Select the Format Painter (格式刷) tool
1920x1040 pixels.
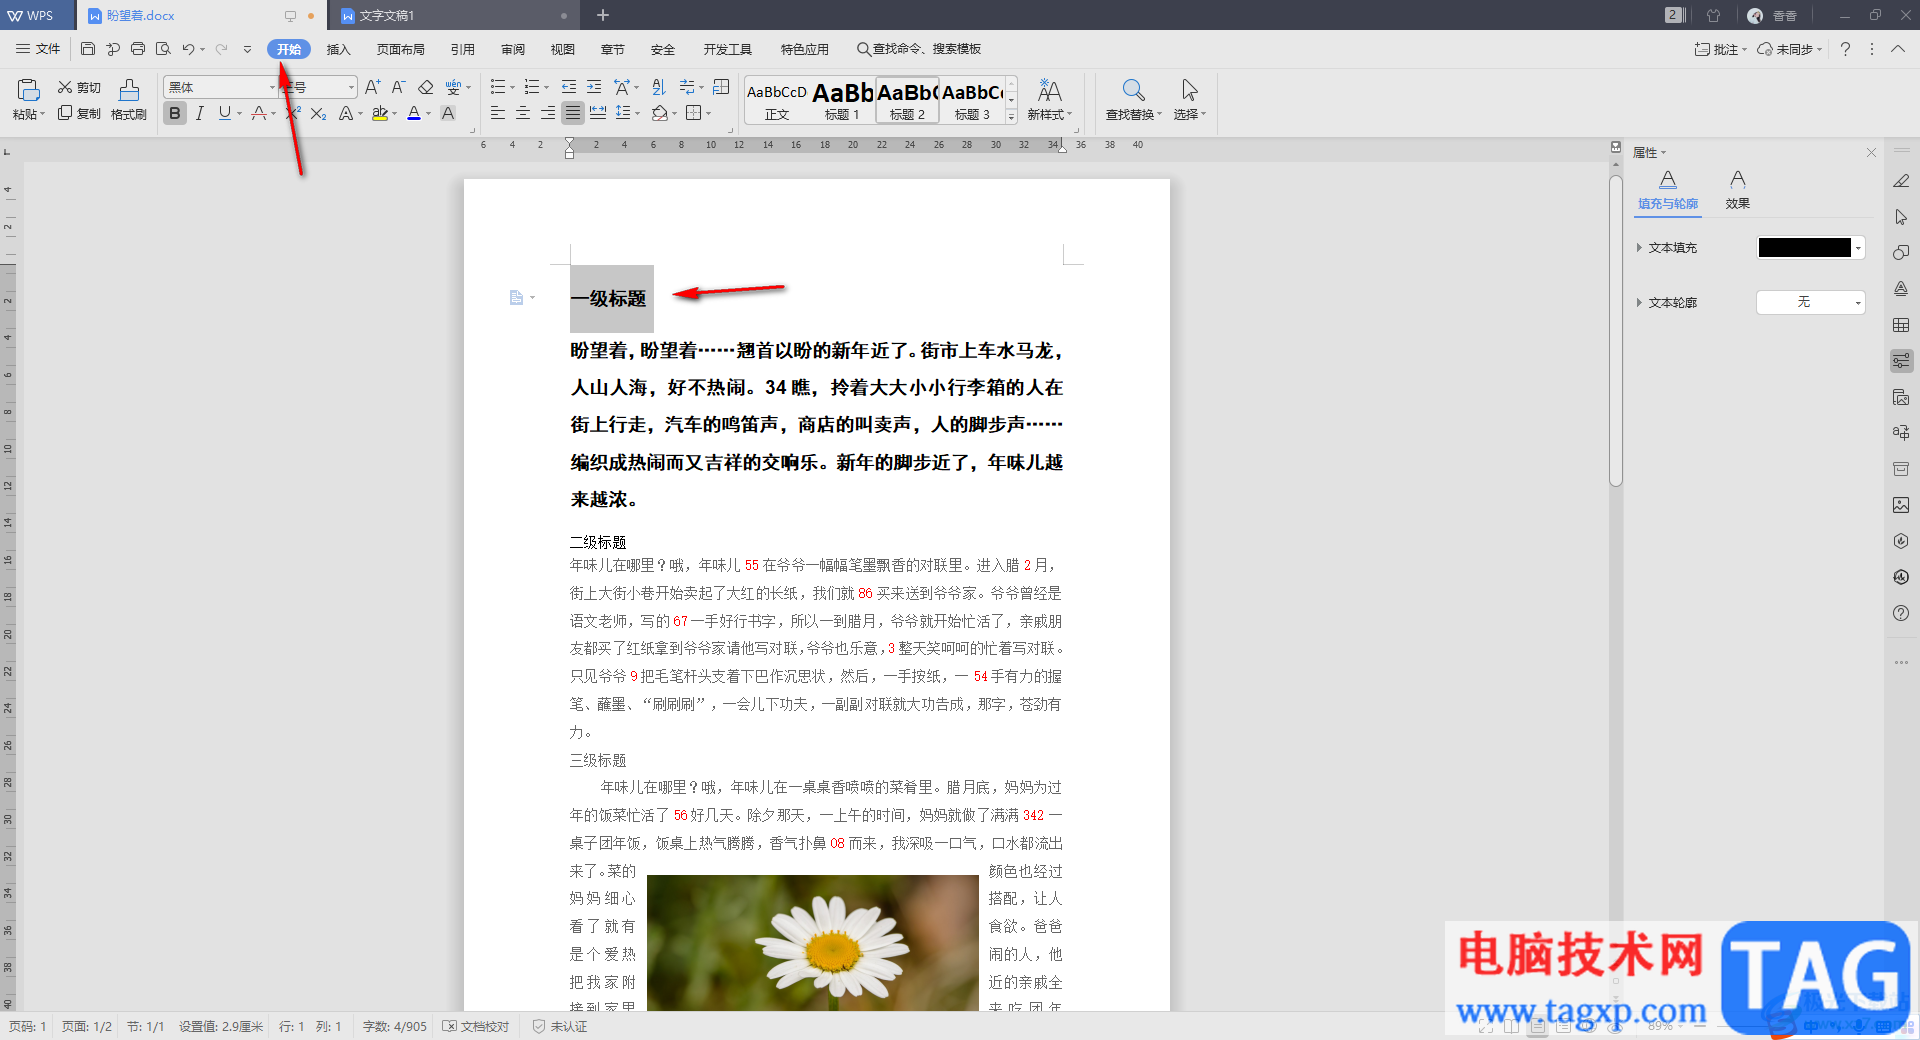[129, 100]
